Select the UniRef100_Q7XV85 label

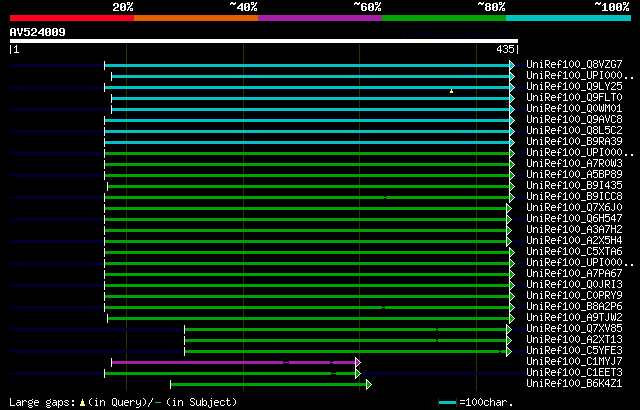pos(574,329)
